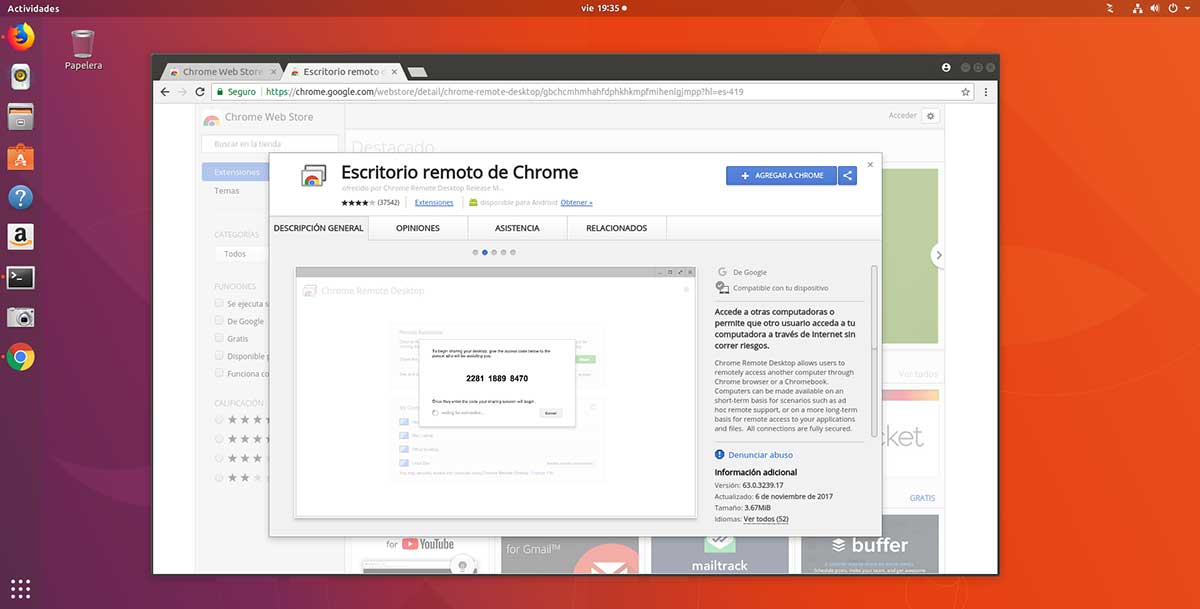Viewport: 1200px width, 609px height.
Task: Check the "De Google" filter checkbox
Action: [x=219, y=320]
